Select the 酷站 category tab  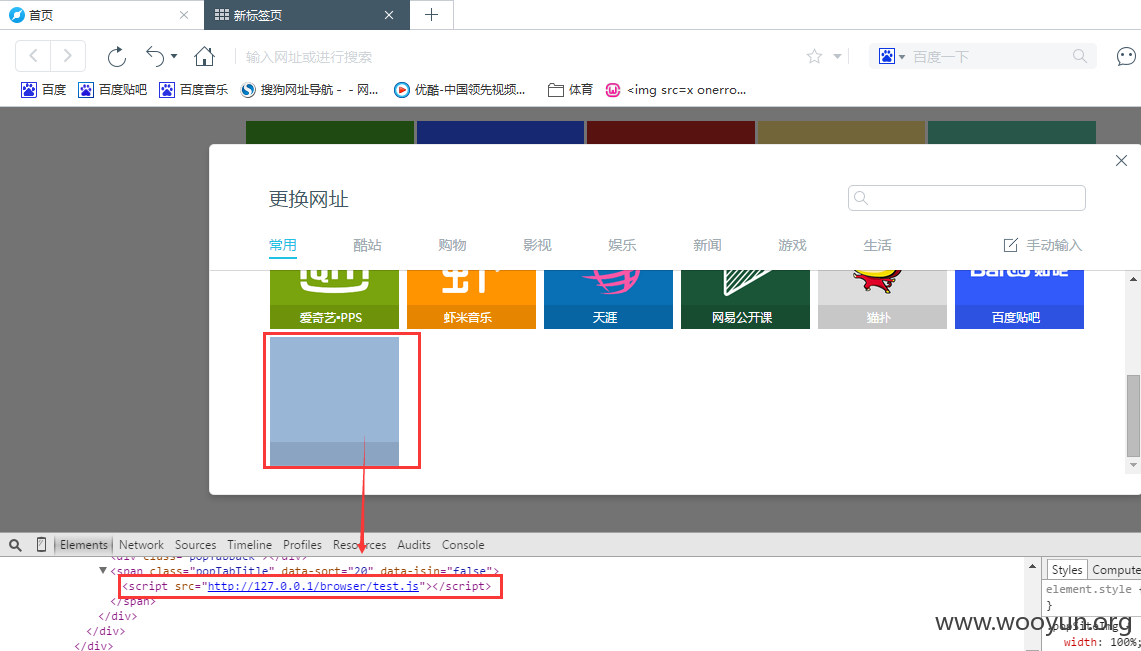click(x=367, y=245)
